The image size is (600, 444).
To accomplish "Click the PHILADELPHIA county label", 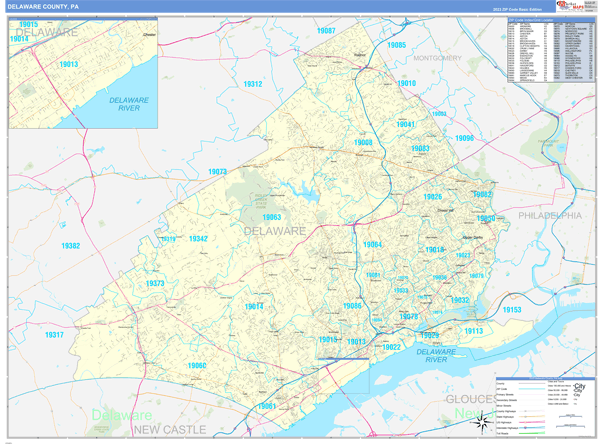I will click(x=550, y=216).
